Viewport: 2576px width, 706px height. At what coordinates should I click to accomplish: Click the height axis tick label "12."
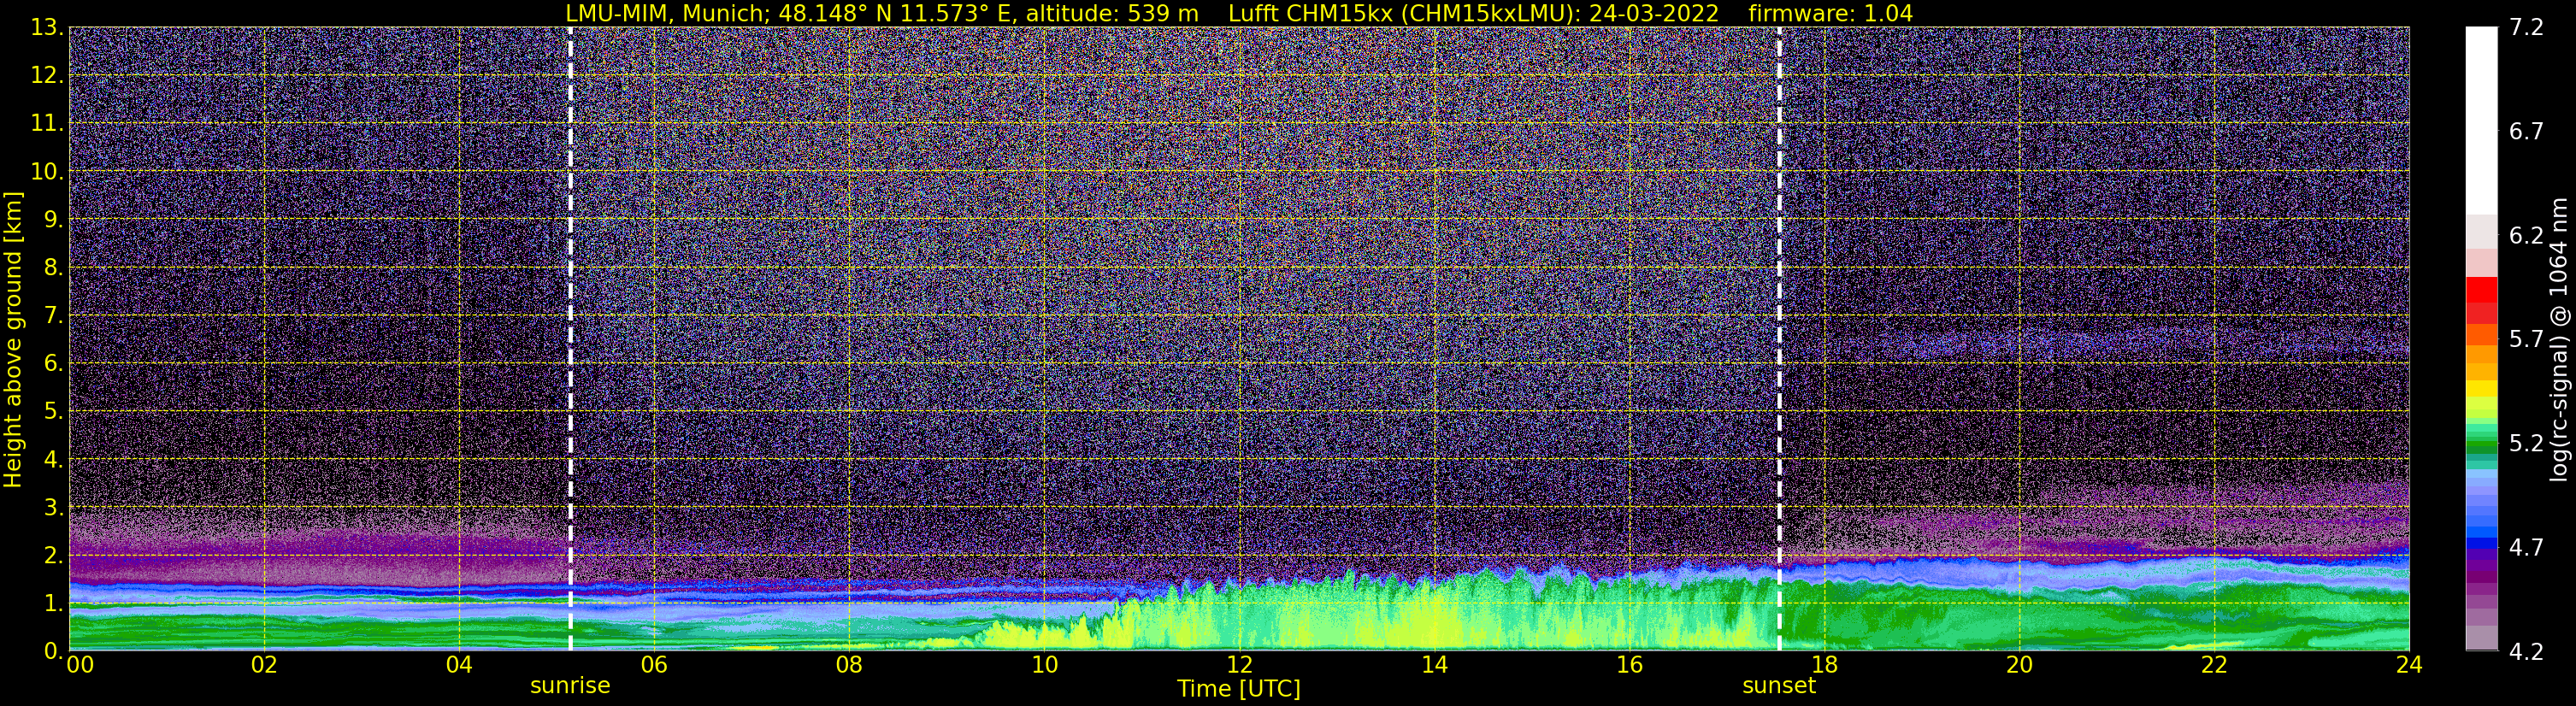pyautogui.click(x=47, y=75)
